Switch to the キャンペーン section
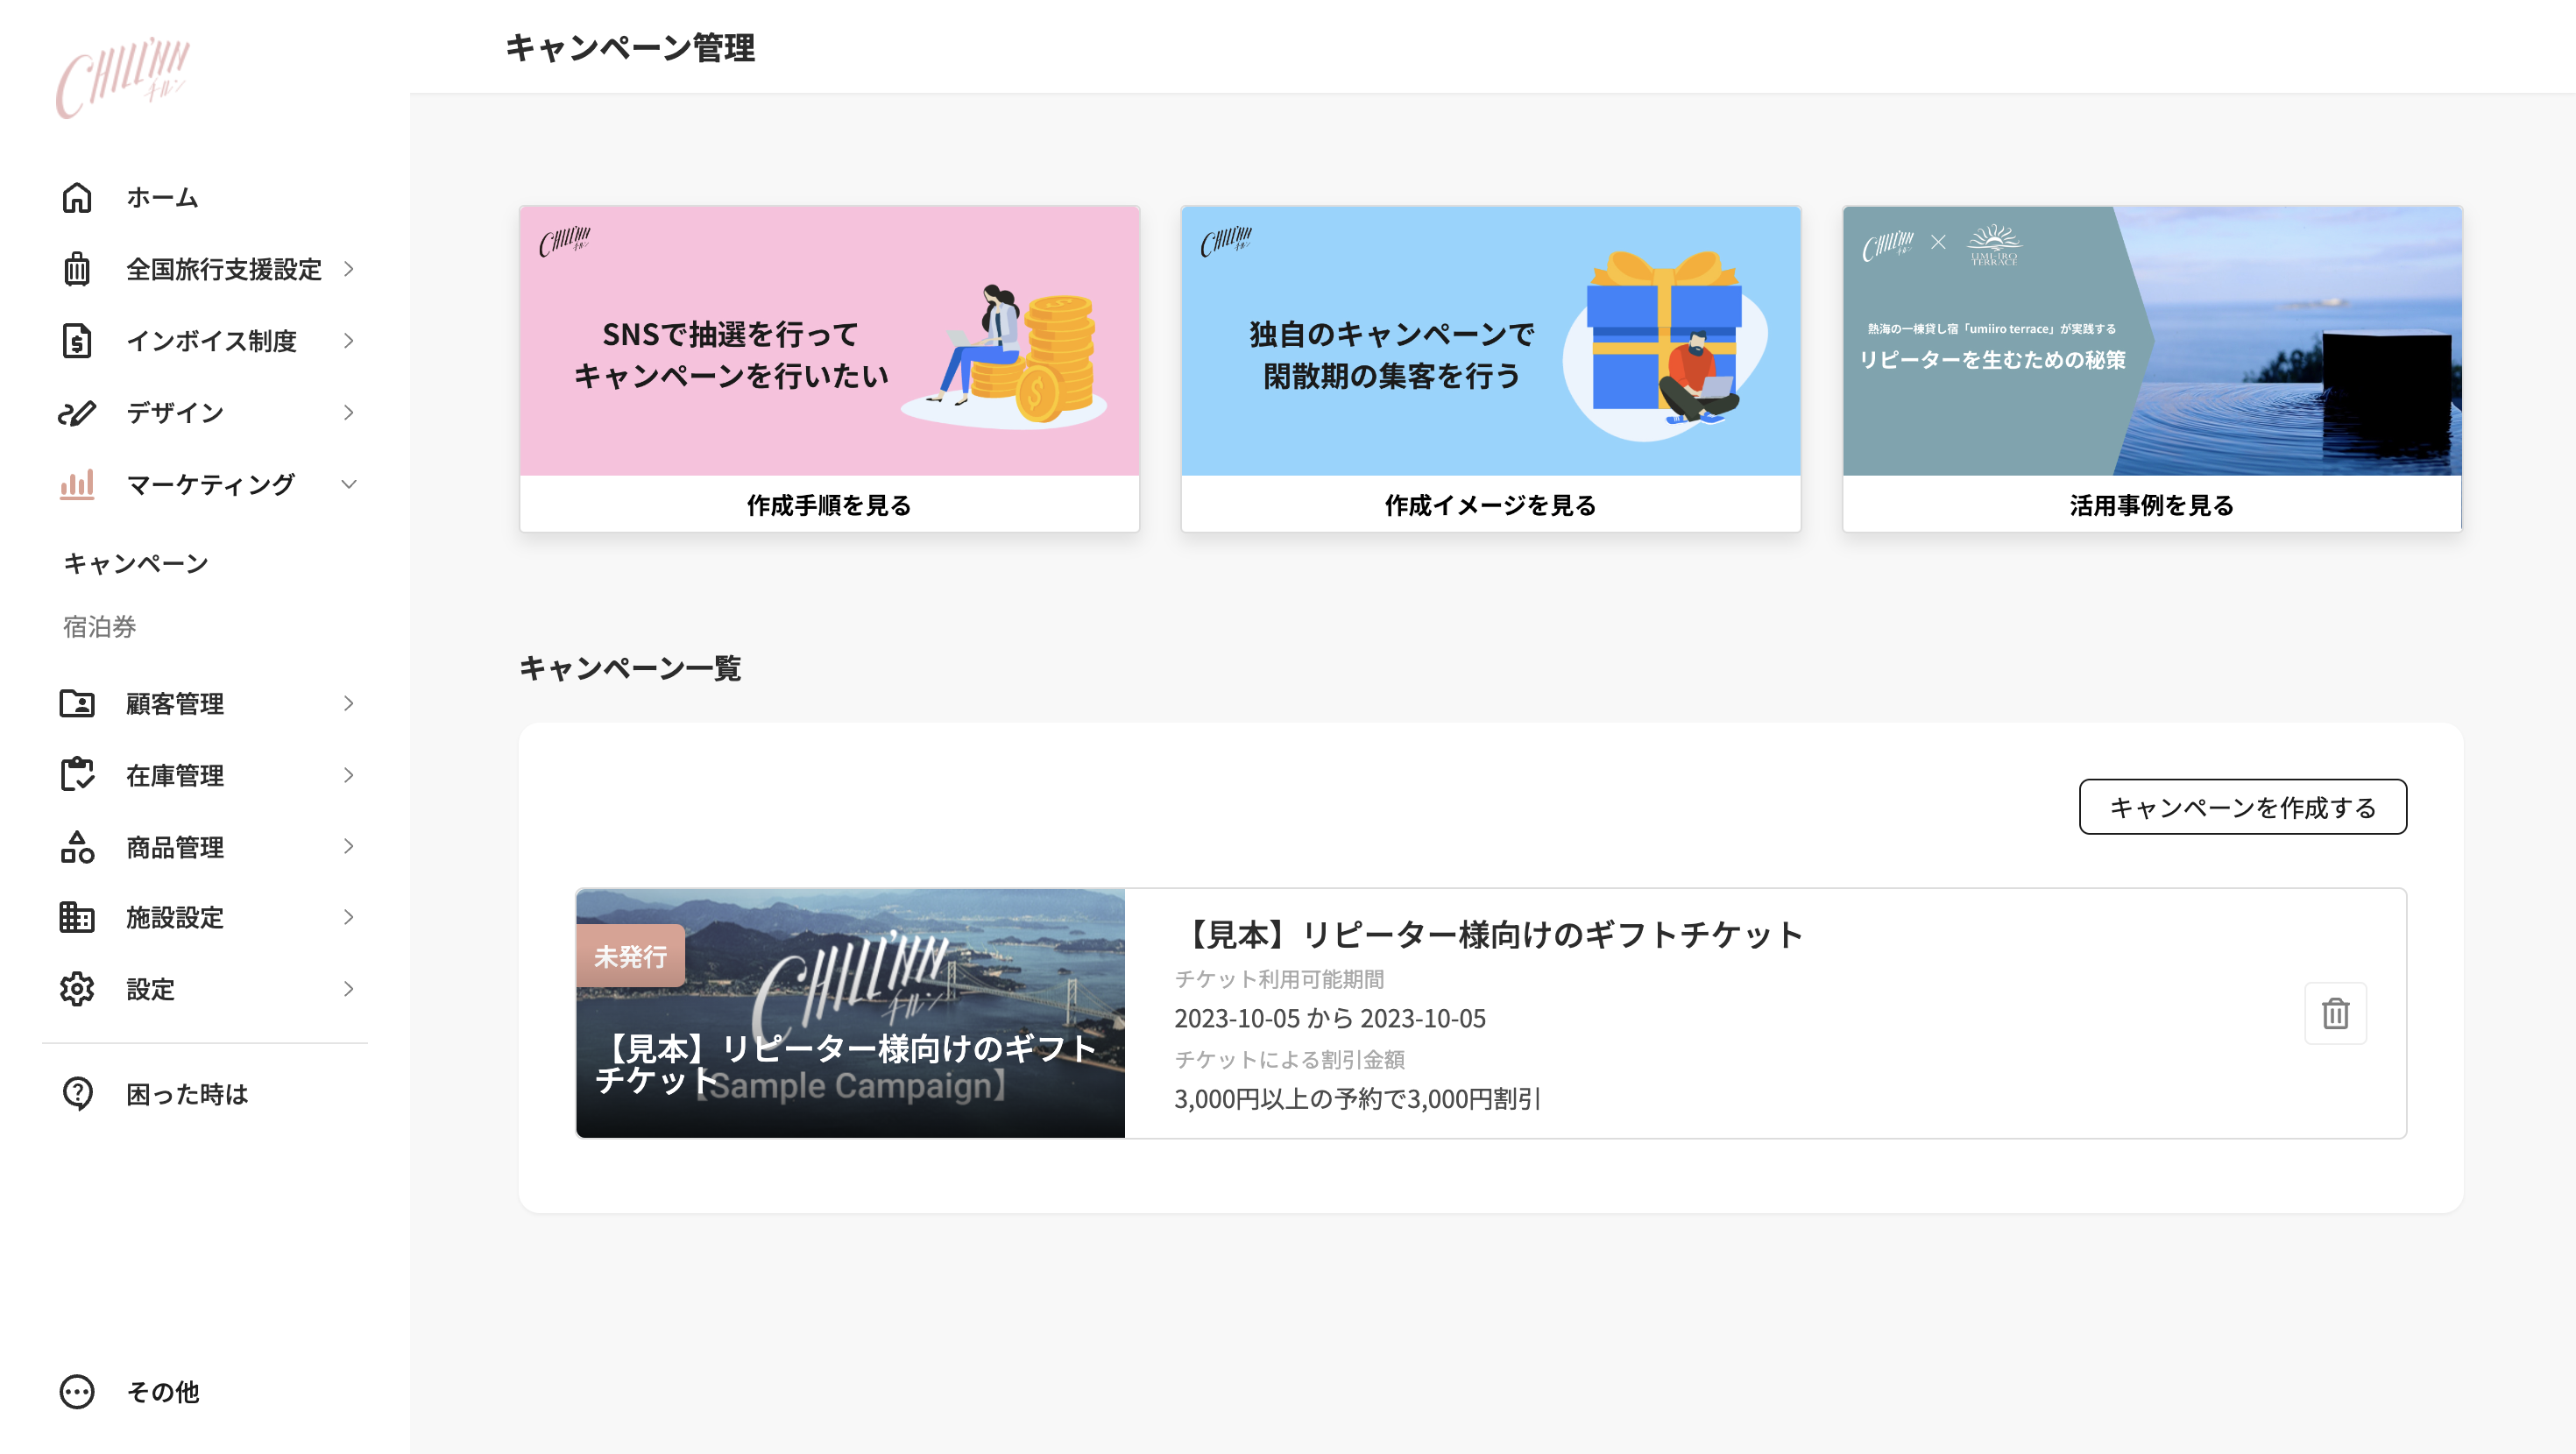The width and height of the screenshot is (2576, 1454). point(135,562)
